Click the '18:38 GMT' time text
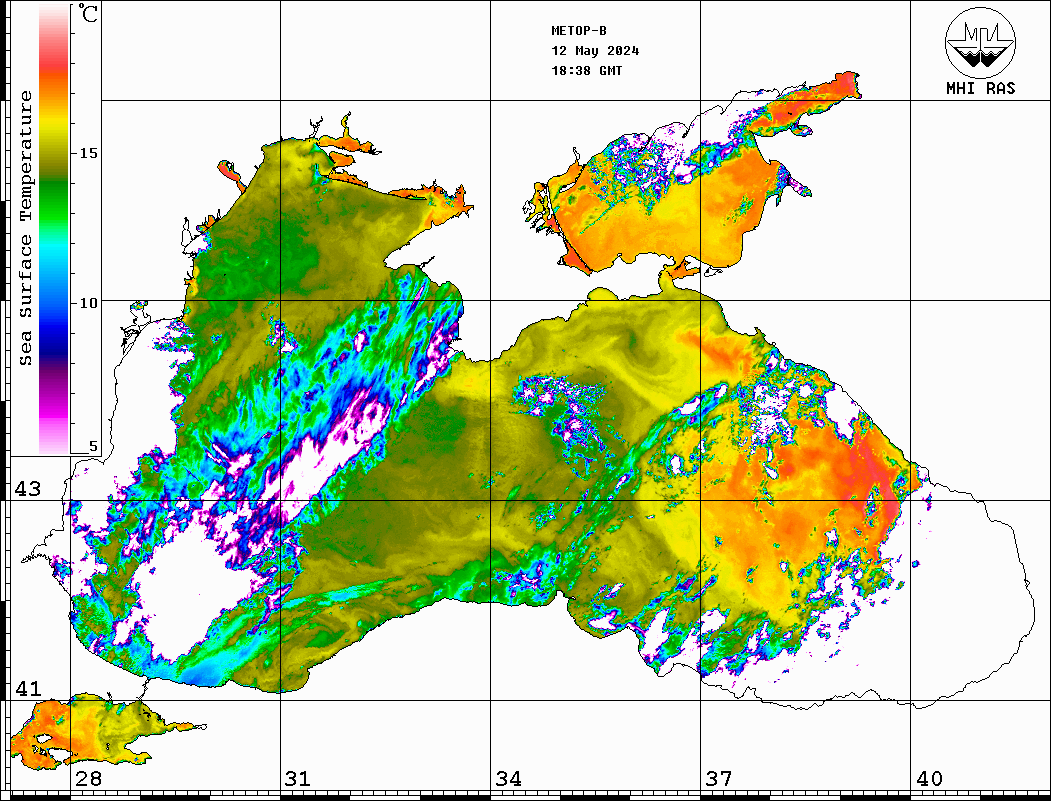The image size is (1051, 801). (x=586, y=70)
